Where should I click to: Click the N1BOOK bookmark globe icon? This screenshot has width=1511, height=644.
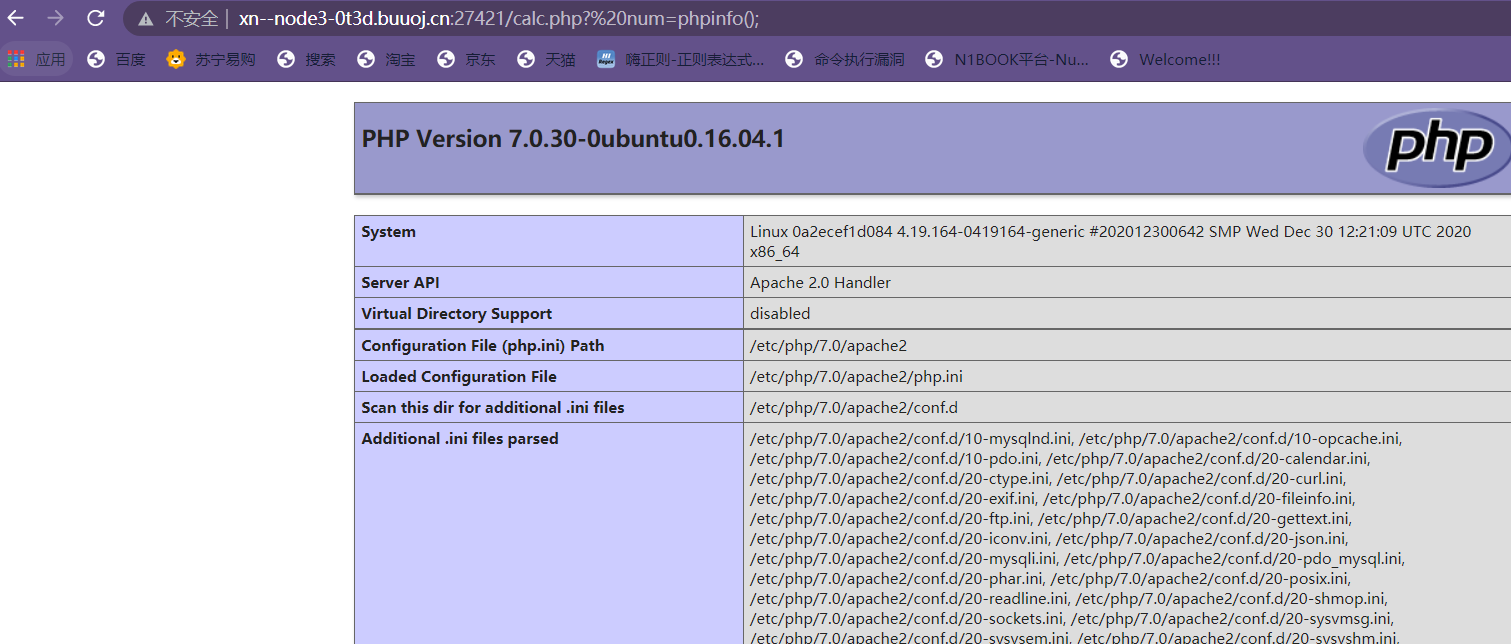pos(934,60)
